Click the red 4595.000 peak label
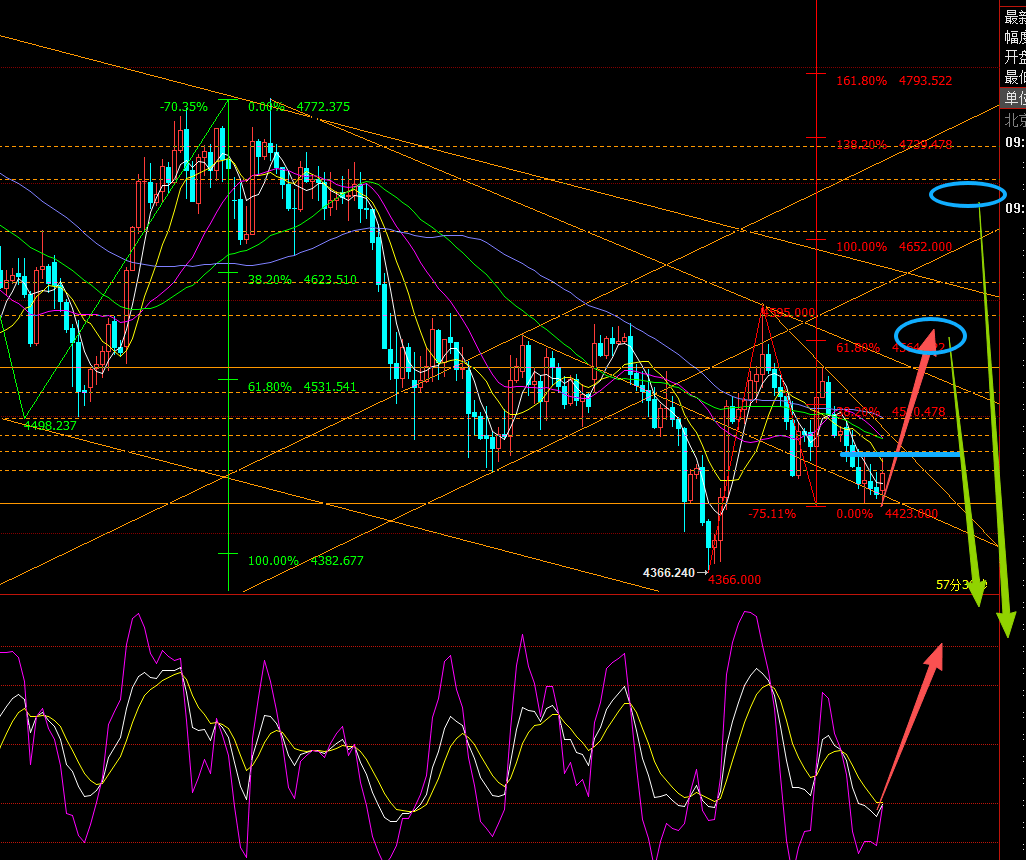The height and width of the screenshot is (860, 1026). (788, 312)
